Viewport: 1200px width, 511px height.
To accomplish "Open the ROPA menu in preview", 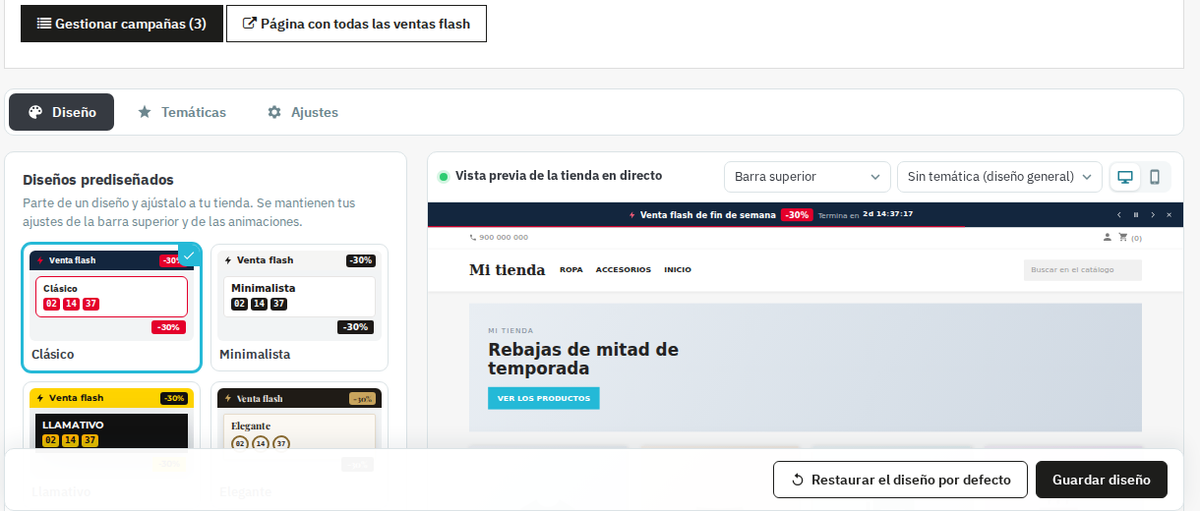I will pyautogui.click(x=571, y=270).
